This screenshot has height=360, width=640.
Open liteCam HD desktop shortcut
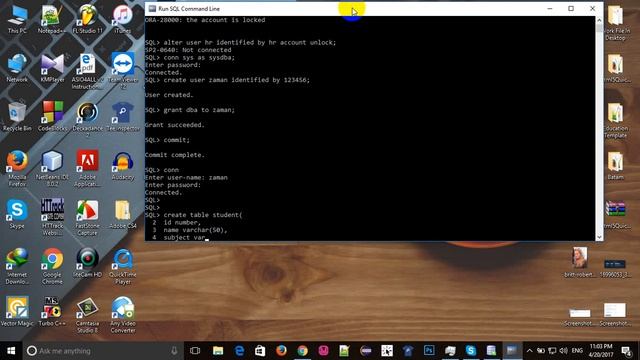pyautogui.click(x=87, y=263)
